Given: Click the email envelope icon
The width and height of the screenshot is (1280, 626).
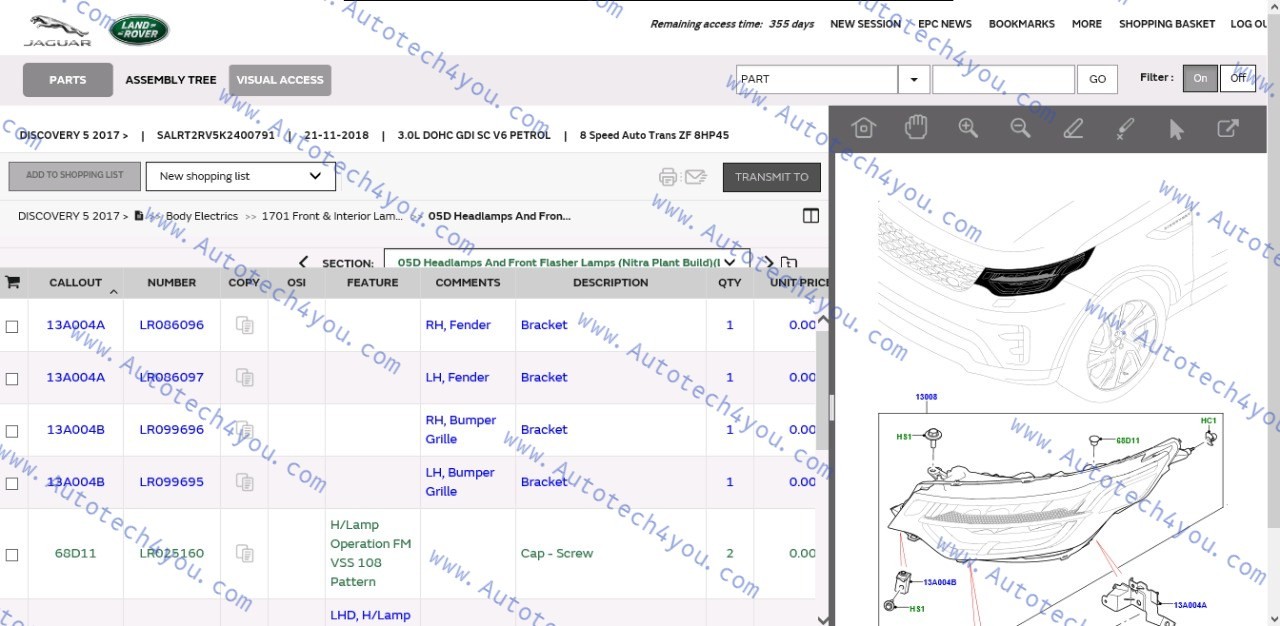Looking at the screenshot, I should (x=695, y=177).
